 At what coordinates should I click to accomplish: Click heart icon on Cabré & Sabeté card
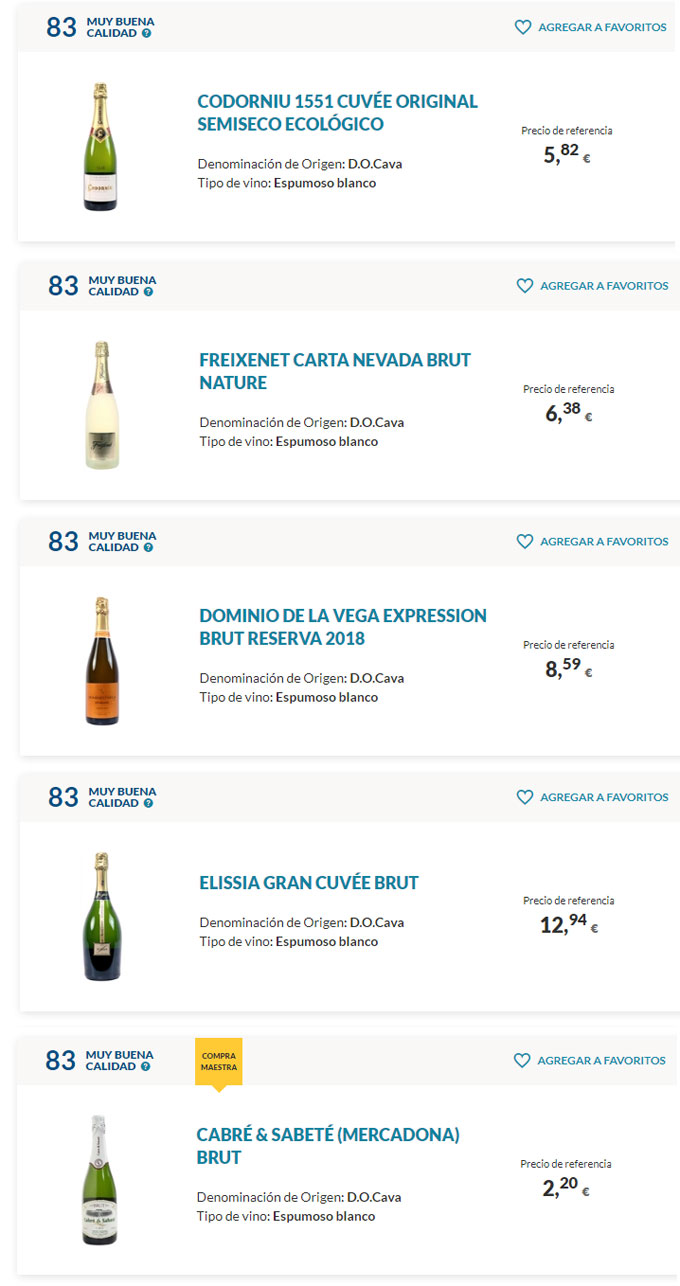[x=522, y=1060]
